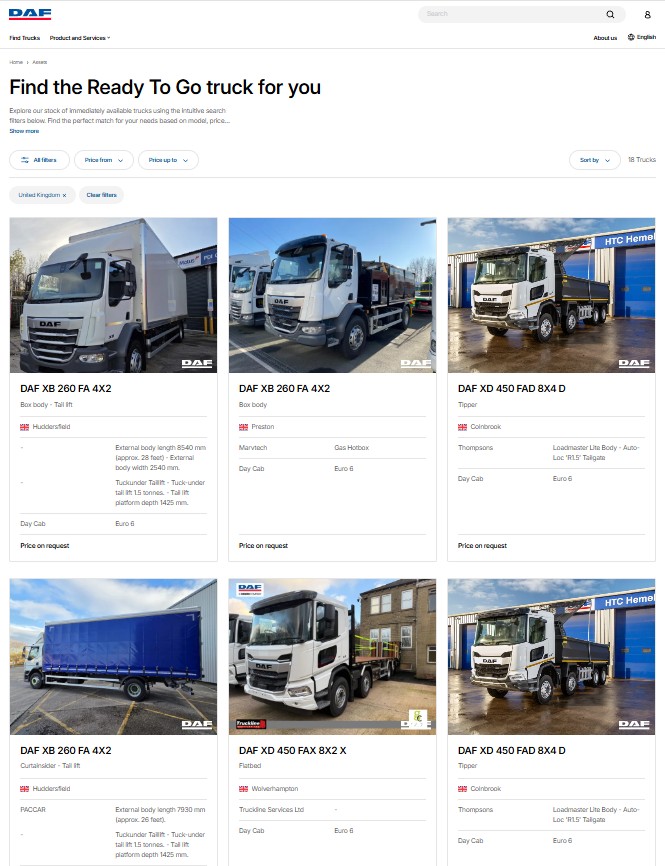The image size is (665, 866).
Task: Click UK flag next to Preston
Action: click(244, 427)
